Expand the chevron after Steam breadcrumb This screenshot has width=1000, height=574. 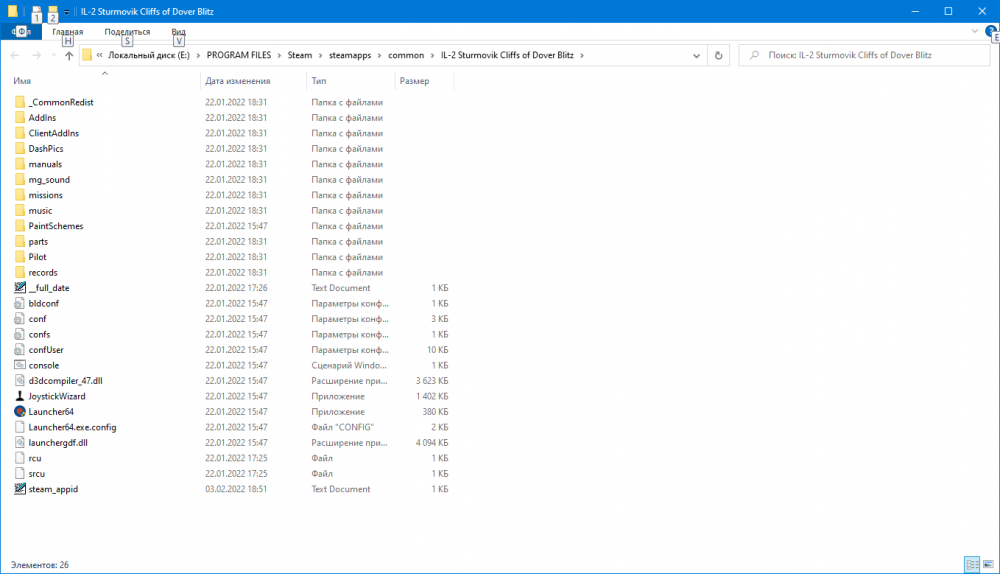(320, 56)
